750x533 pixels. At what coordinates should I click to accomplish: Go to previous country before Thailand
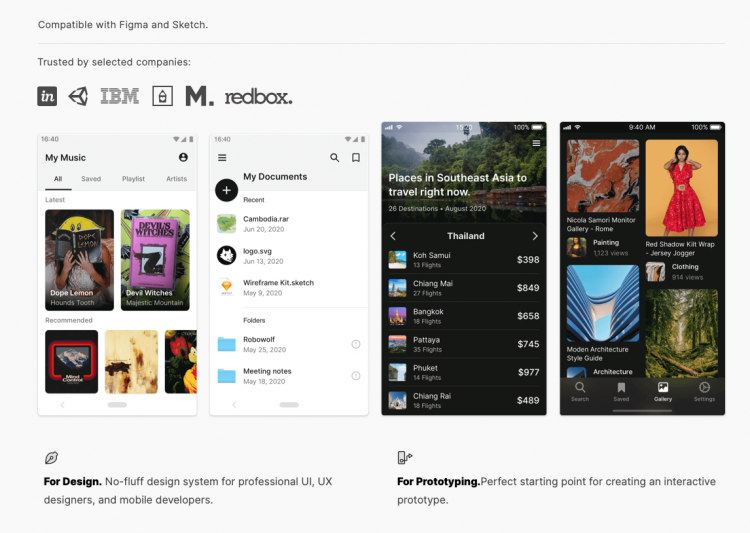393,236
